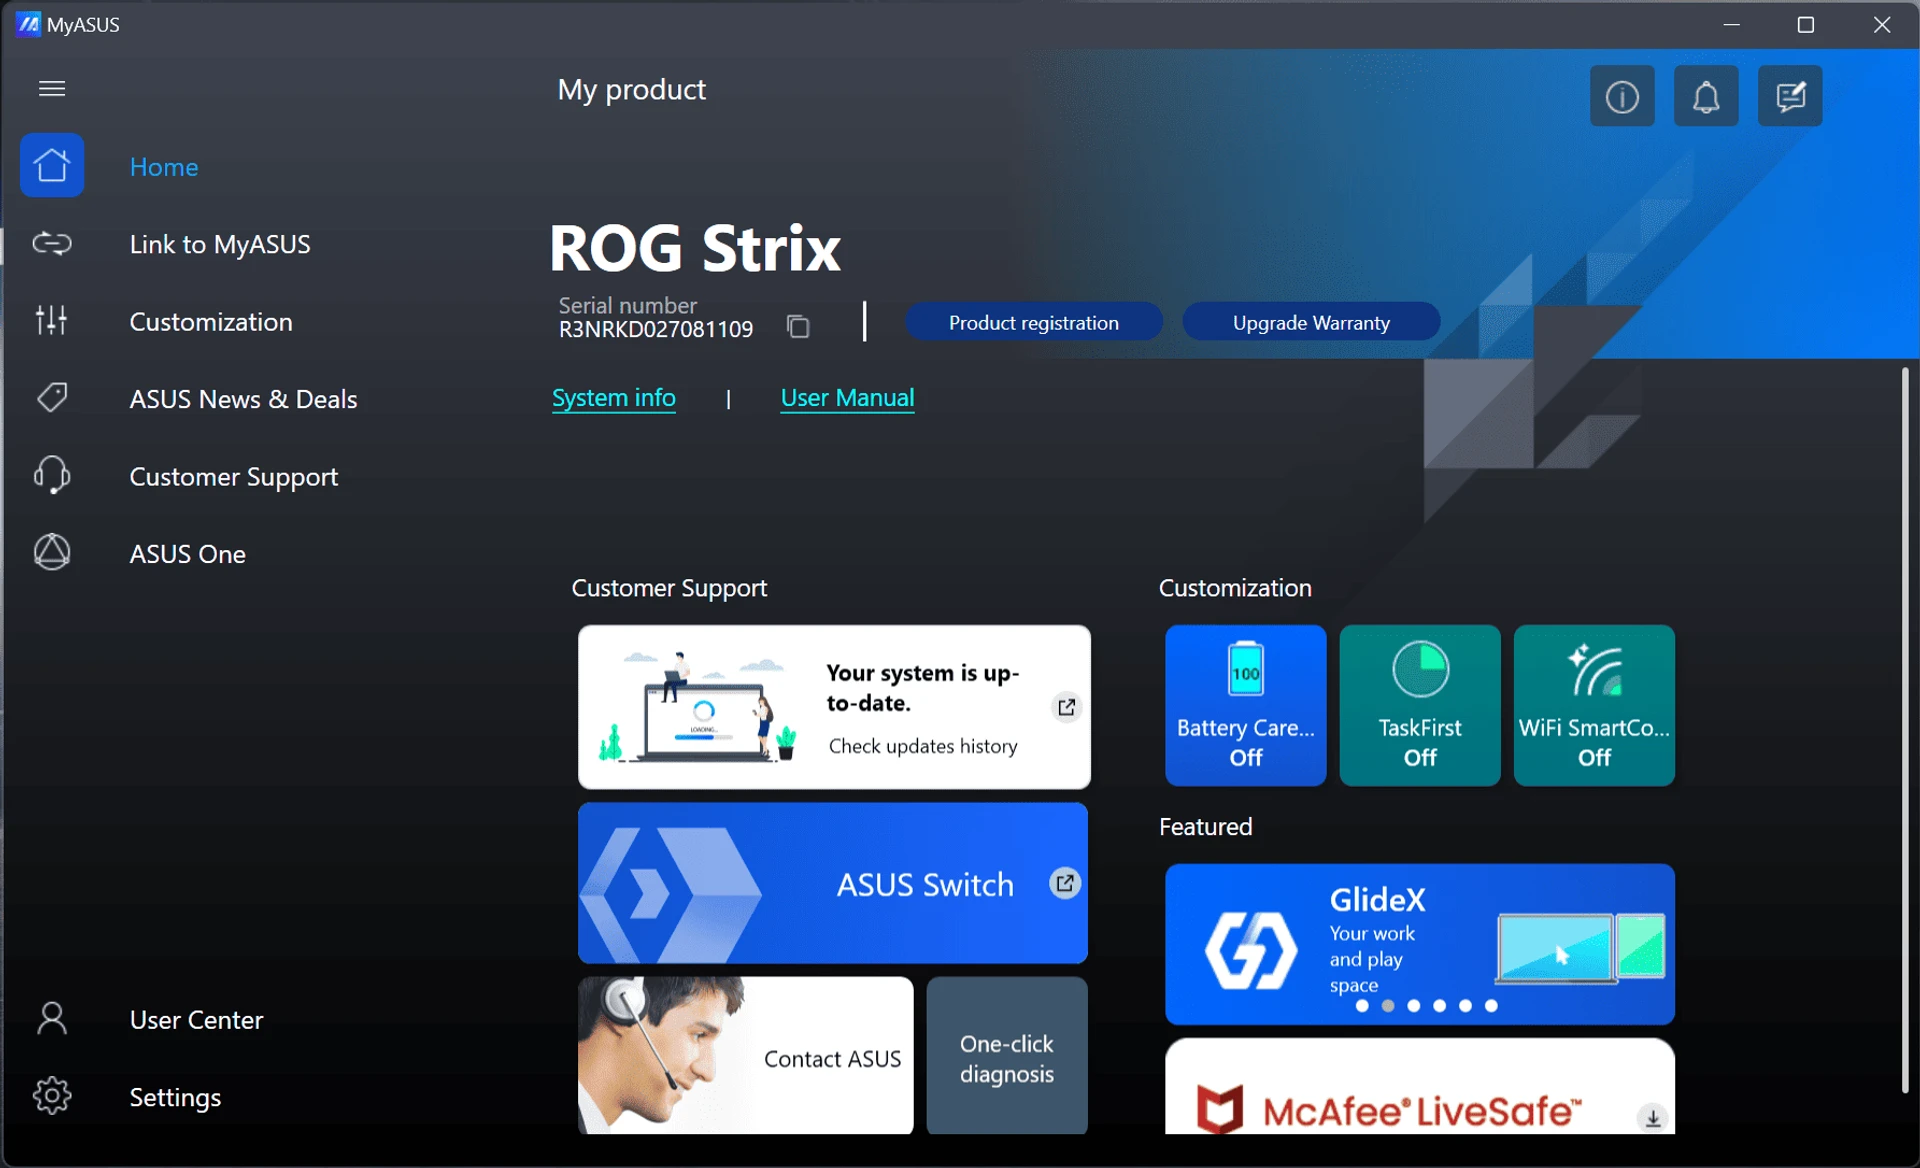Image resolution: width=1920 pixels, height=1168 pixels.
Task: Select the third GlideX carousel dot
Action: [1414, 1006]
